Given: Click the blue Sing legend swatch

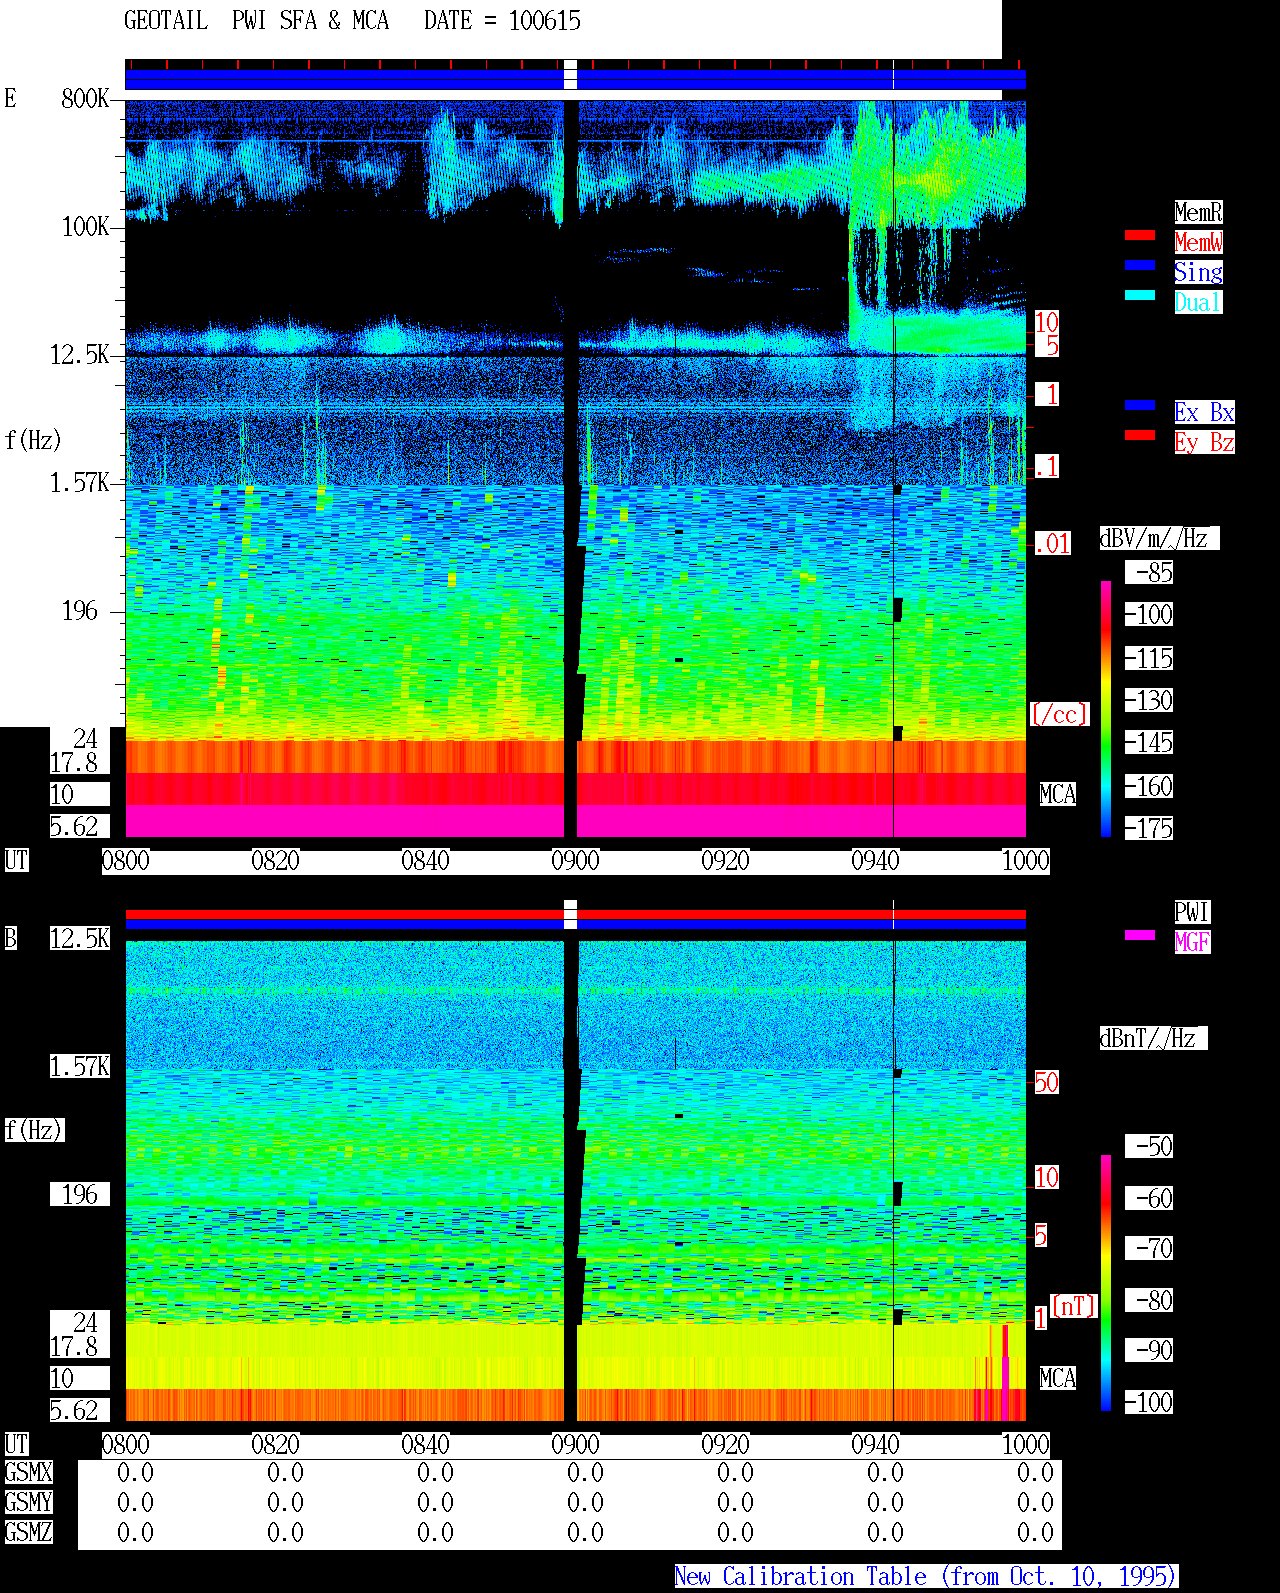Looking at the screenshot, I should [1140, 265].
